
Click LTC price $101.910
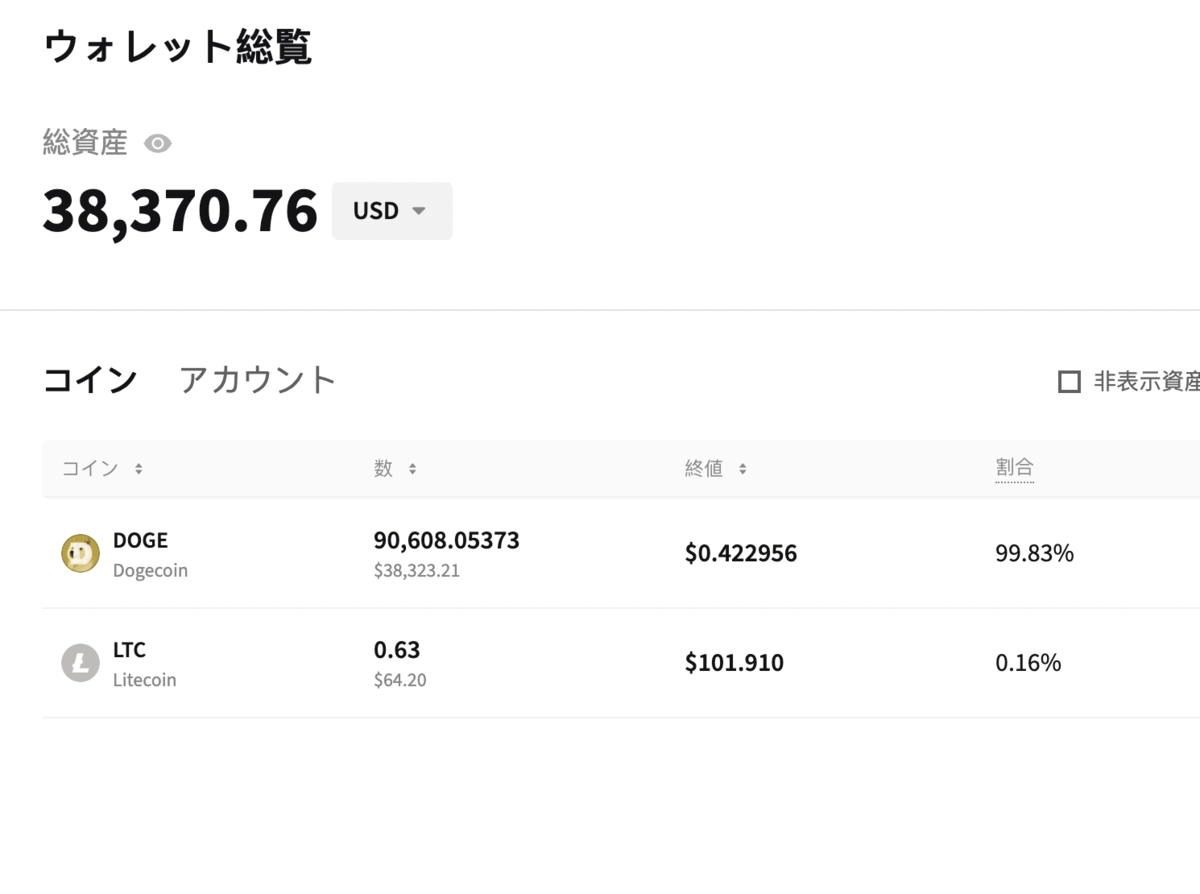pyautogui.click(x=734, y=663)
